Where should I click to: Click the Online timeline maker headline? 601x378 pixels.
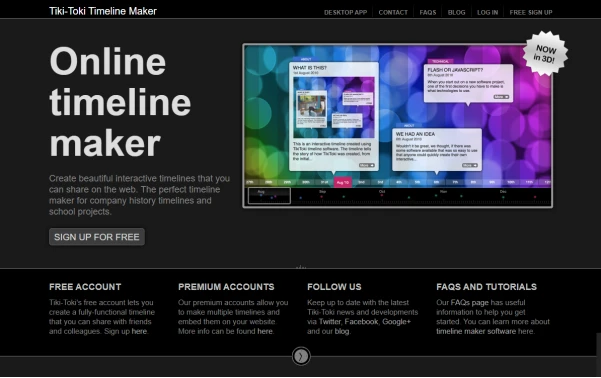click(x=120, y=102)
